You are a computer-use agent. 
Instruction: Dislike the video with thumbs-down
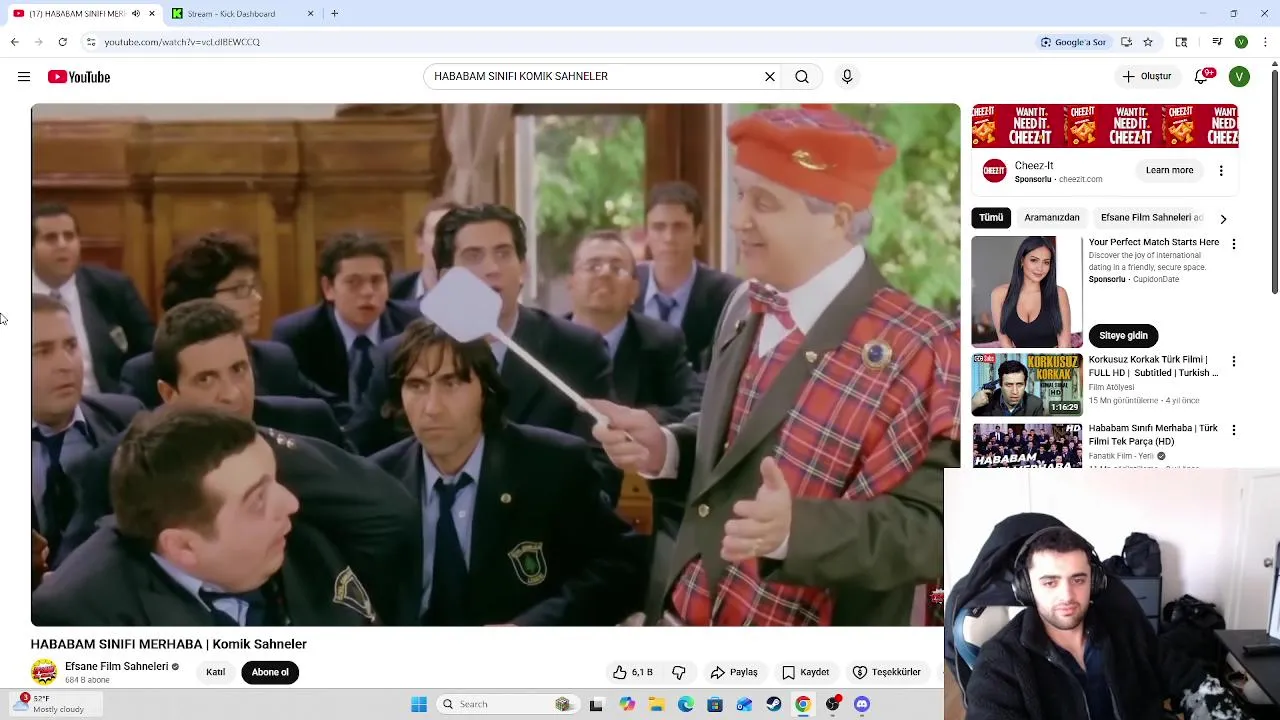679,672
